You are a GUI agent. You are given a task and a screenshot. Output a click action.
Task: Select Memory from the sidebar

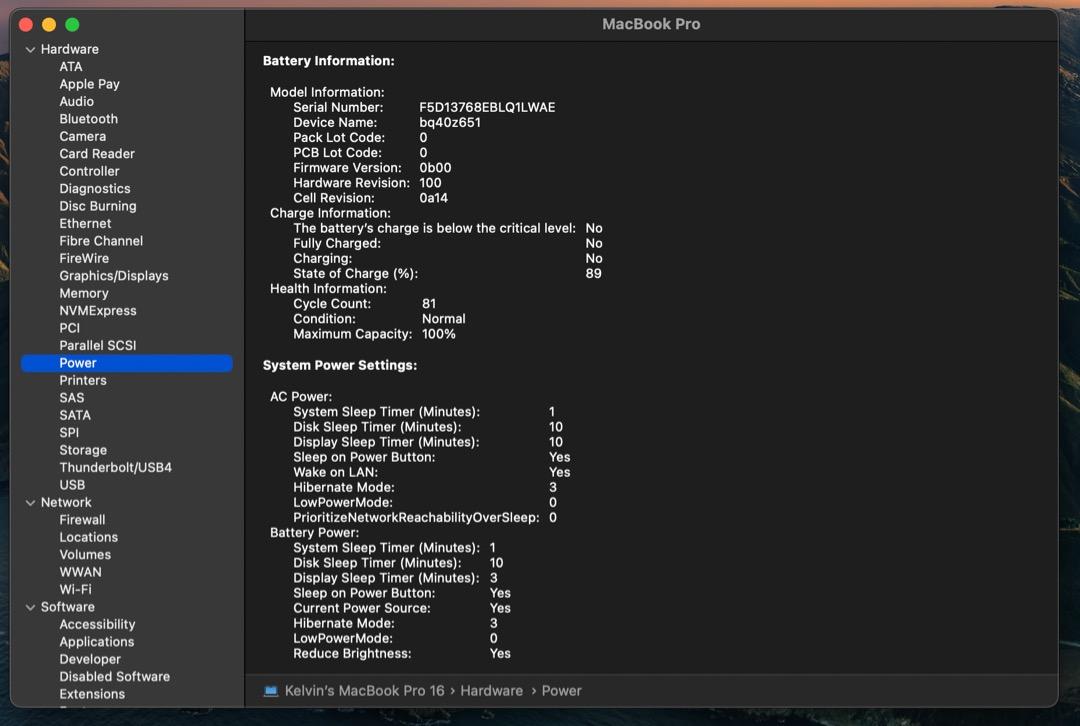[83, 293]
